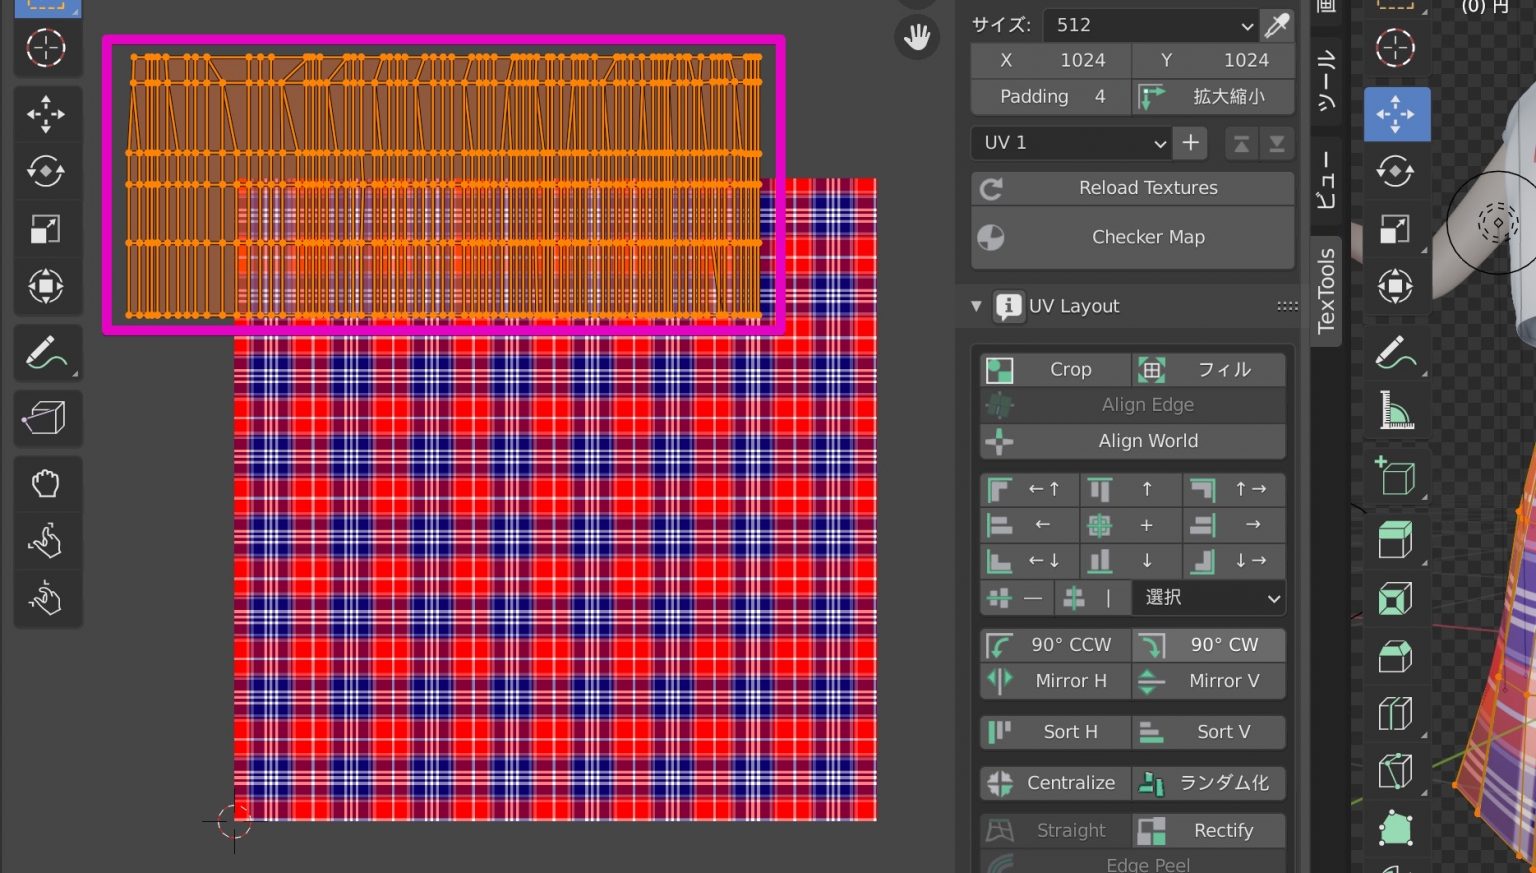This screenshot has height=873, width=1536.
Task: Click the eyedropper next to the texture size field
Action: coord(1278,25)
